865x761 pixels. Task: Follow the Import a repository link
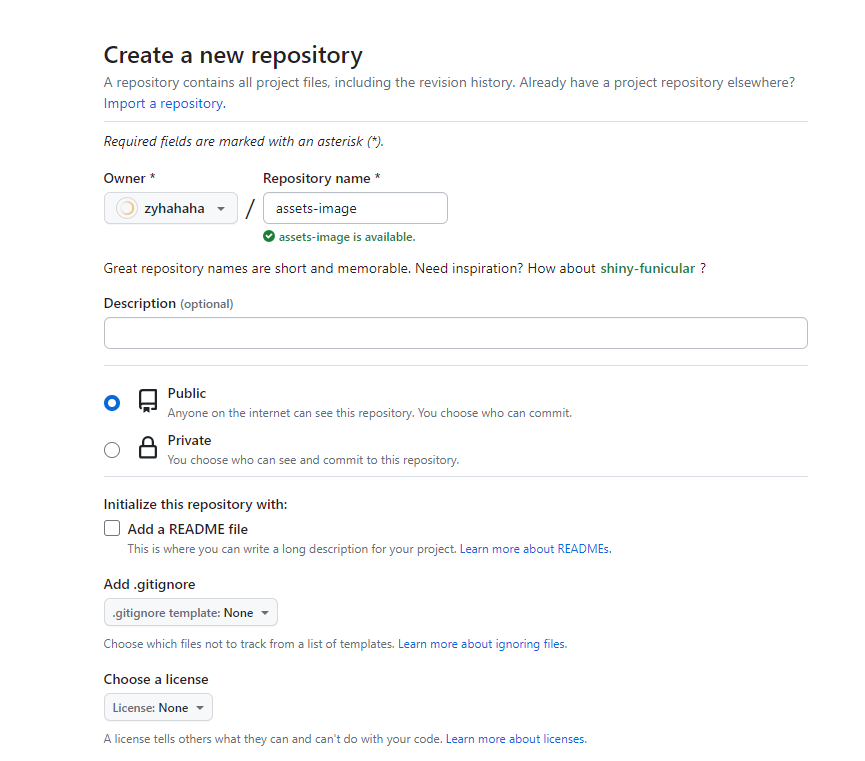tap(164, 103)
